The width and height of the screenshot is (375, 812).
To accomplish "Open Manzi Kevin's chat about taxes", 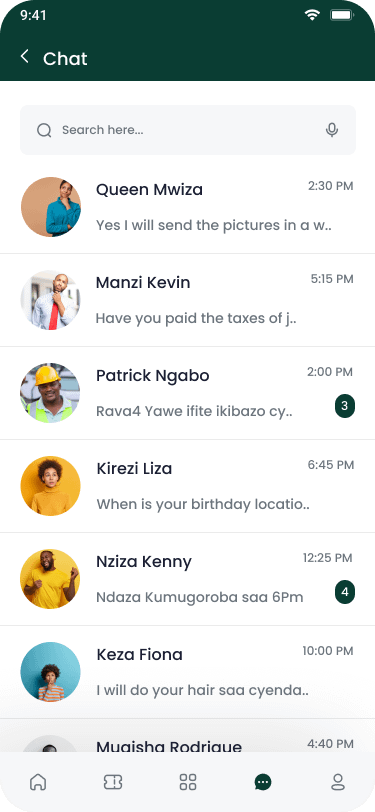I will pyautogui.click(x=188, y=300).
